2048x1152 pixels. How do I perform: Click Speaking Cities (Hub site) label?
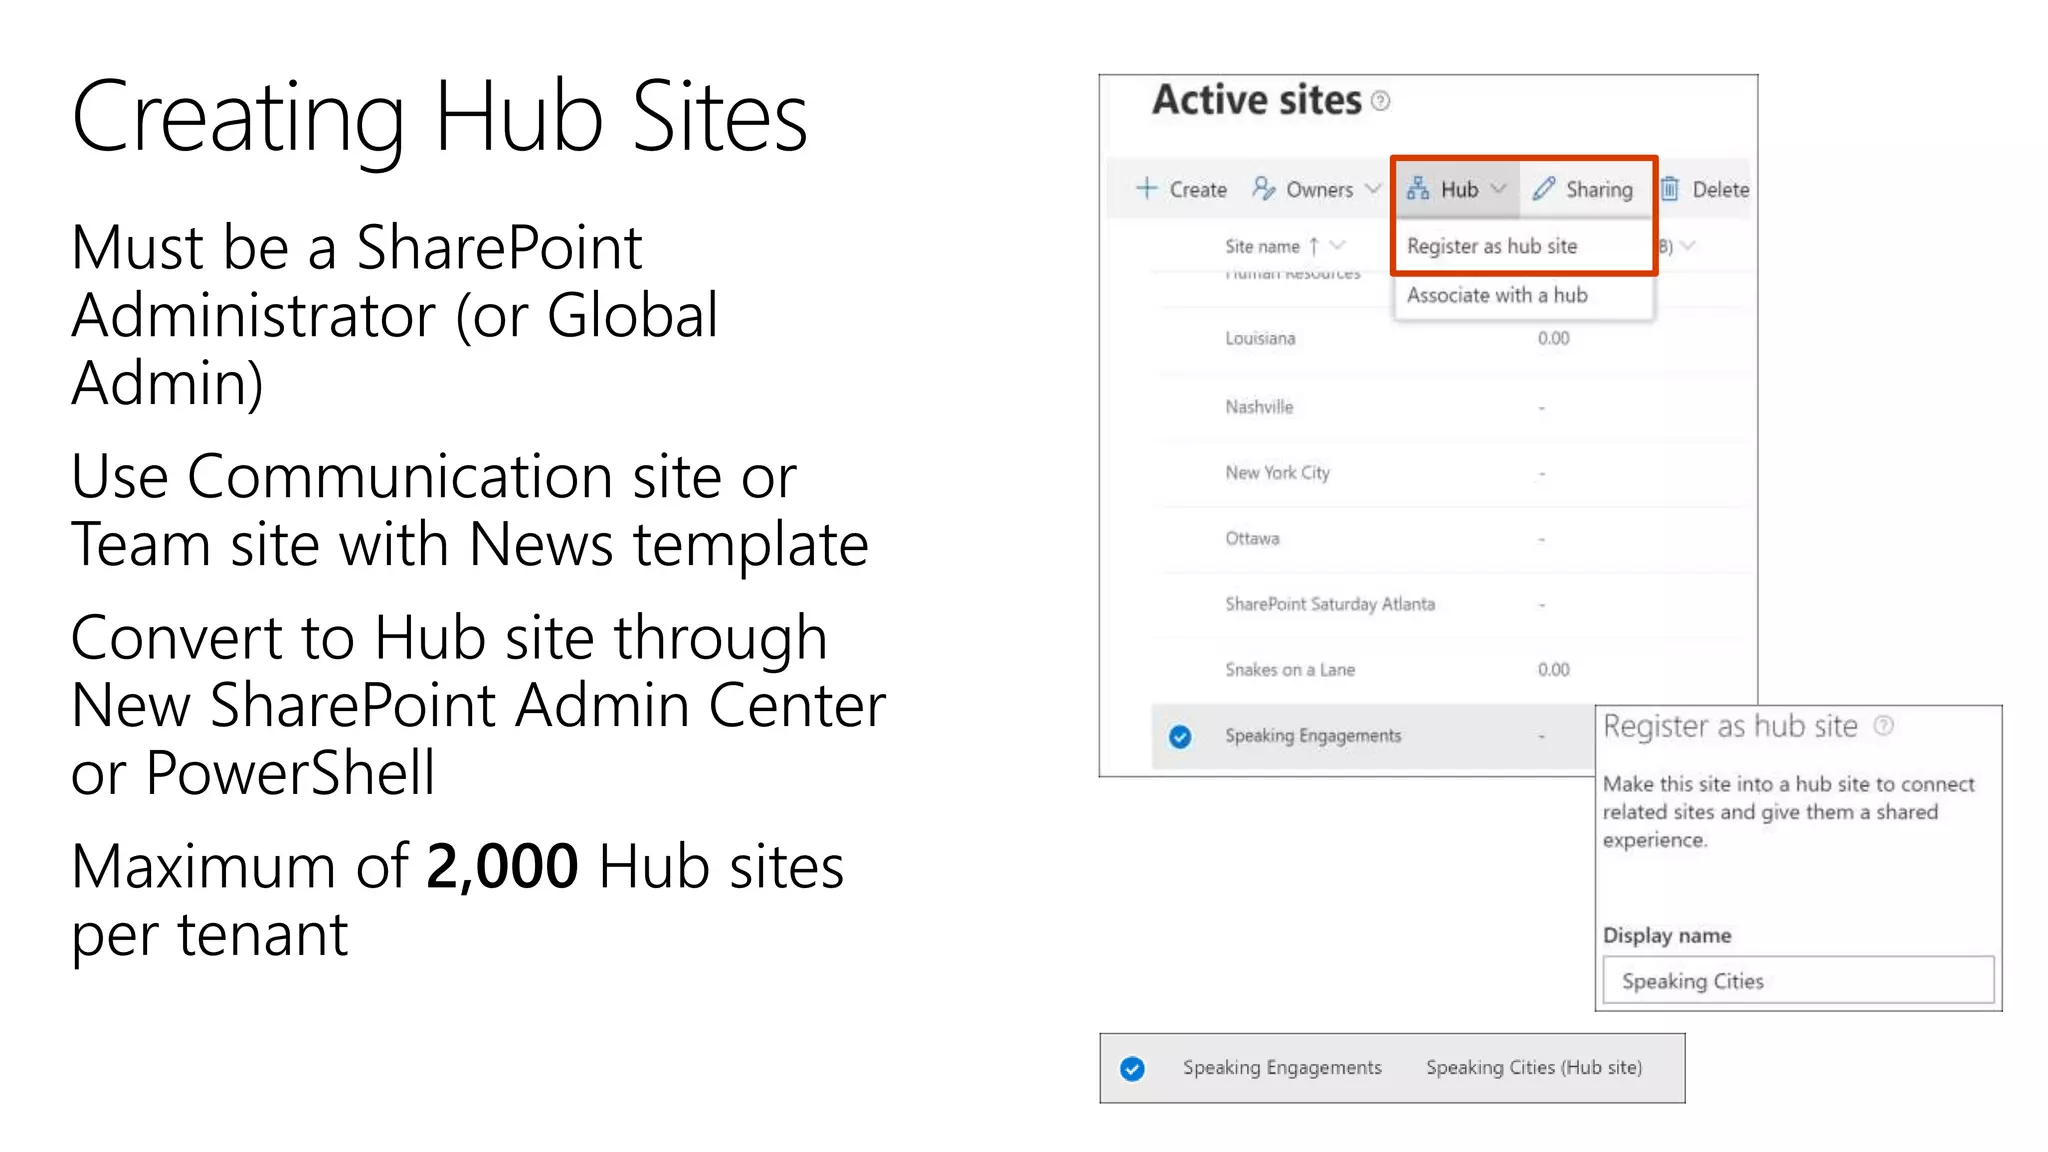point(1533,1068)
